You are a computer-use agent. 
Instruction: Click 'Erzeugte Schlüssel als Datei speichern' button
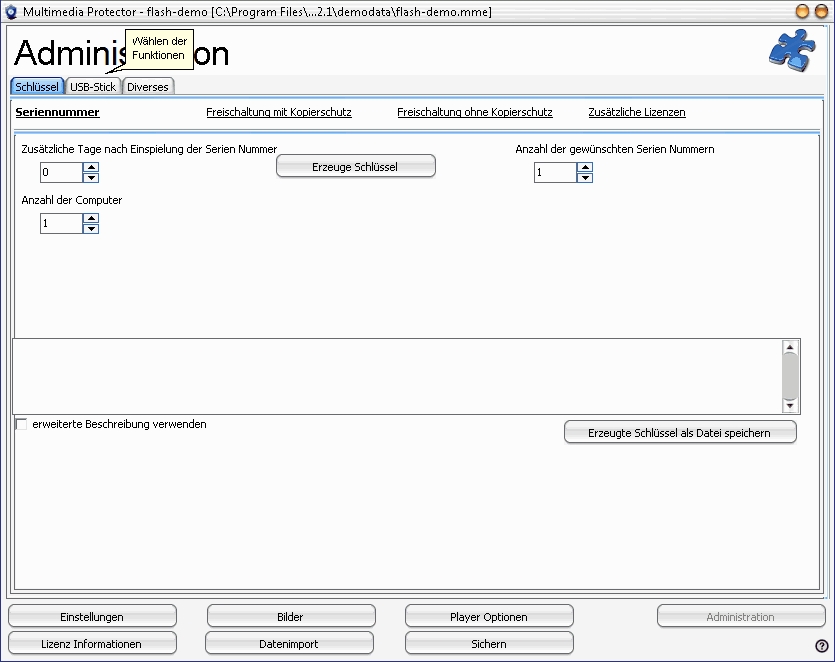[680, 432]
